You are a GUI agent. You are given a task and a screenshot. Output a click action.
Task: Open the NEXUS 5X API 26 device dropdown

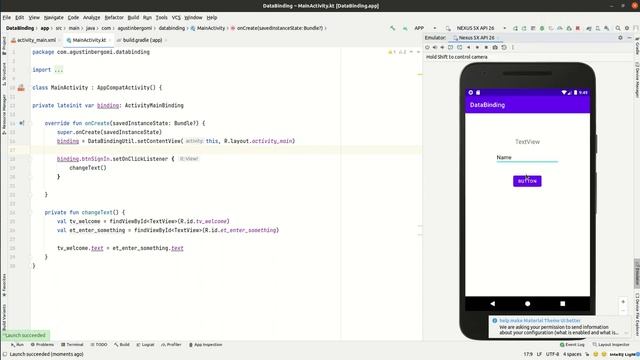(x=480, y=28)
